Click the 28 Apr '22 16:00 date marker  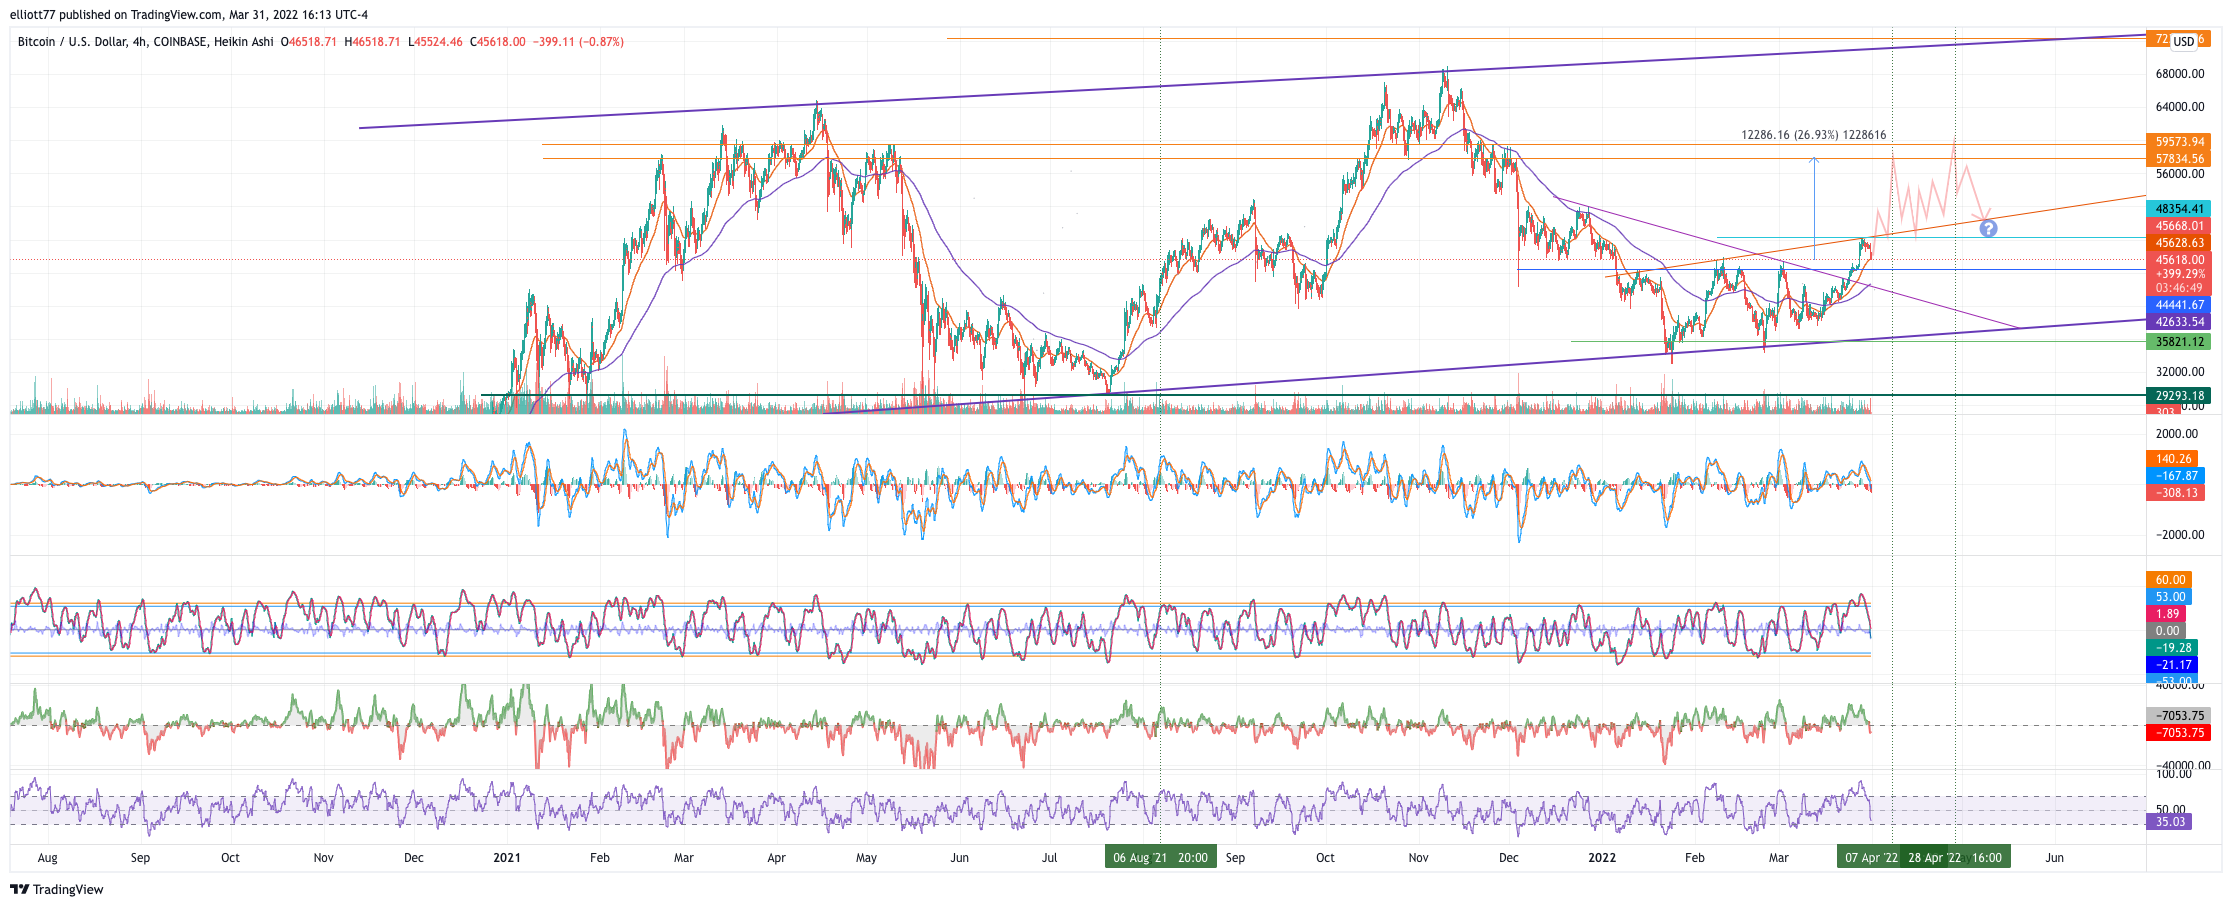pyautogui.click(x=1955, y=858)
